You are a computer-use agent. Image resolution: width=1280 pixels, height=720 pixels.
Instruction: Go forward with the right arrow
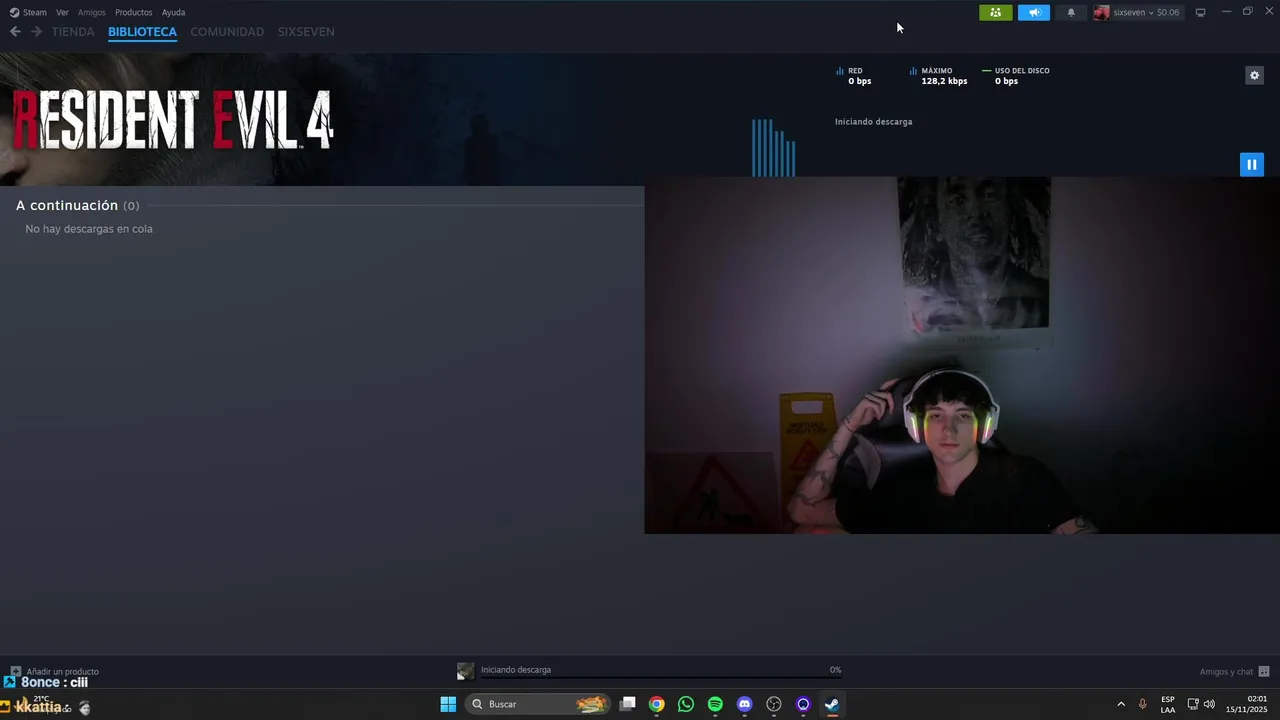(x=37, y=31)
